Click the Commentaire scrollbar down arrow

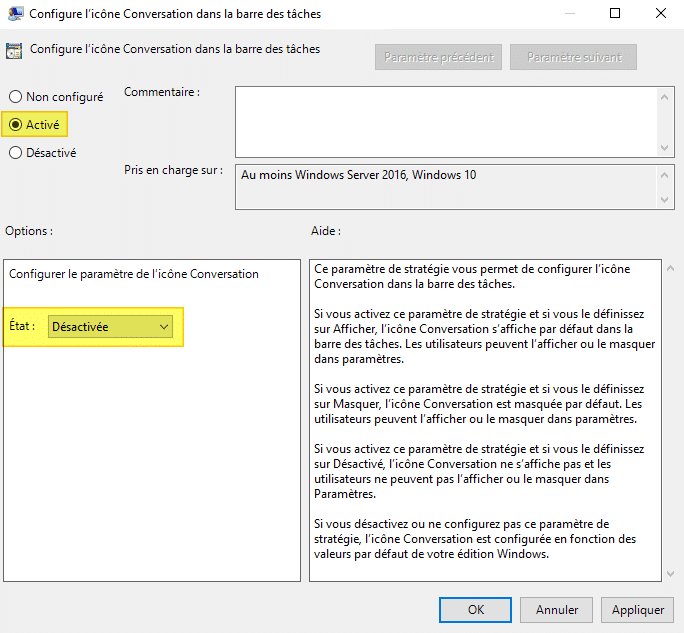(664, 147)
